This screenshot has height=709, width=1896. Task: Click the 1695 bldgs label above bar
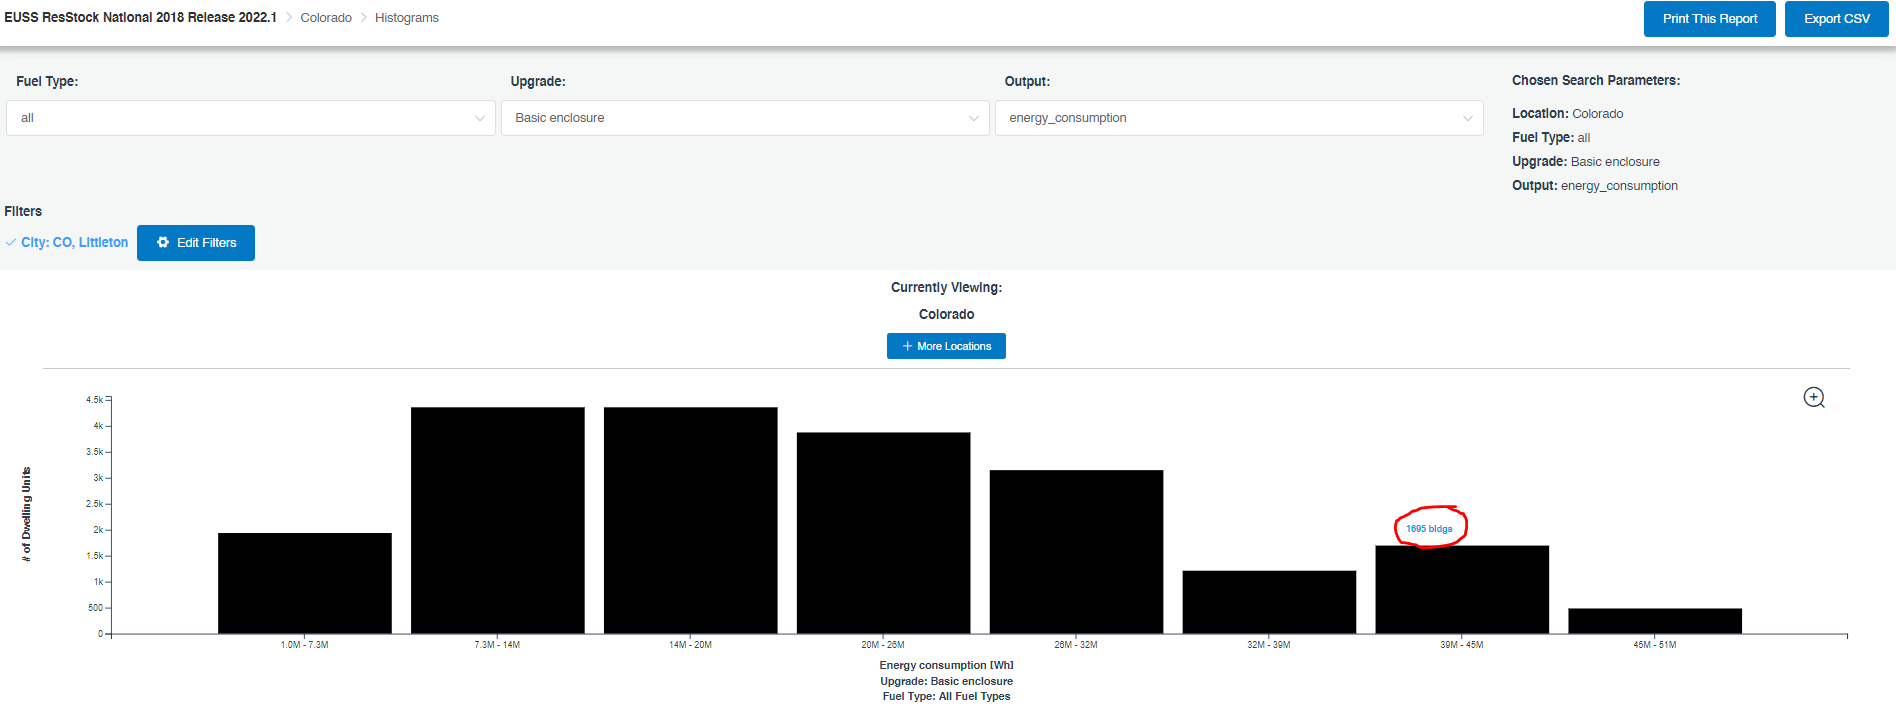pyautogui.click(x=1429, y=529)
